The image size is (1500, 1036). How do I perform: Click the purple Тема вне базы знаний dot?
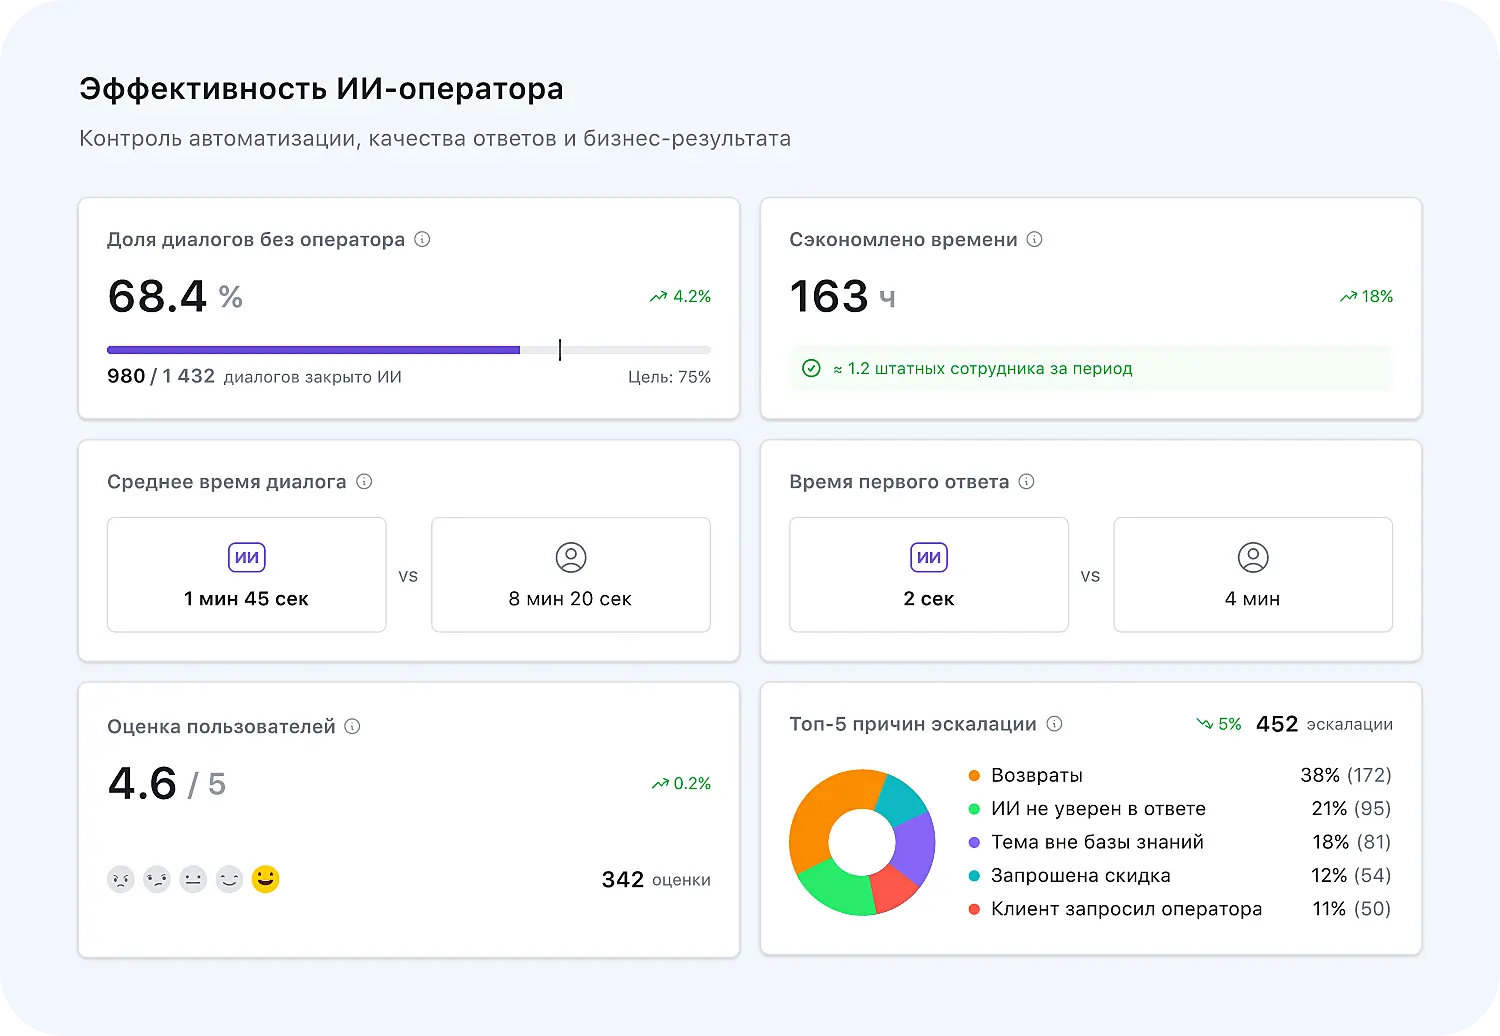pyautogui.click(x=974, y=842)
